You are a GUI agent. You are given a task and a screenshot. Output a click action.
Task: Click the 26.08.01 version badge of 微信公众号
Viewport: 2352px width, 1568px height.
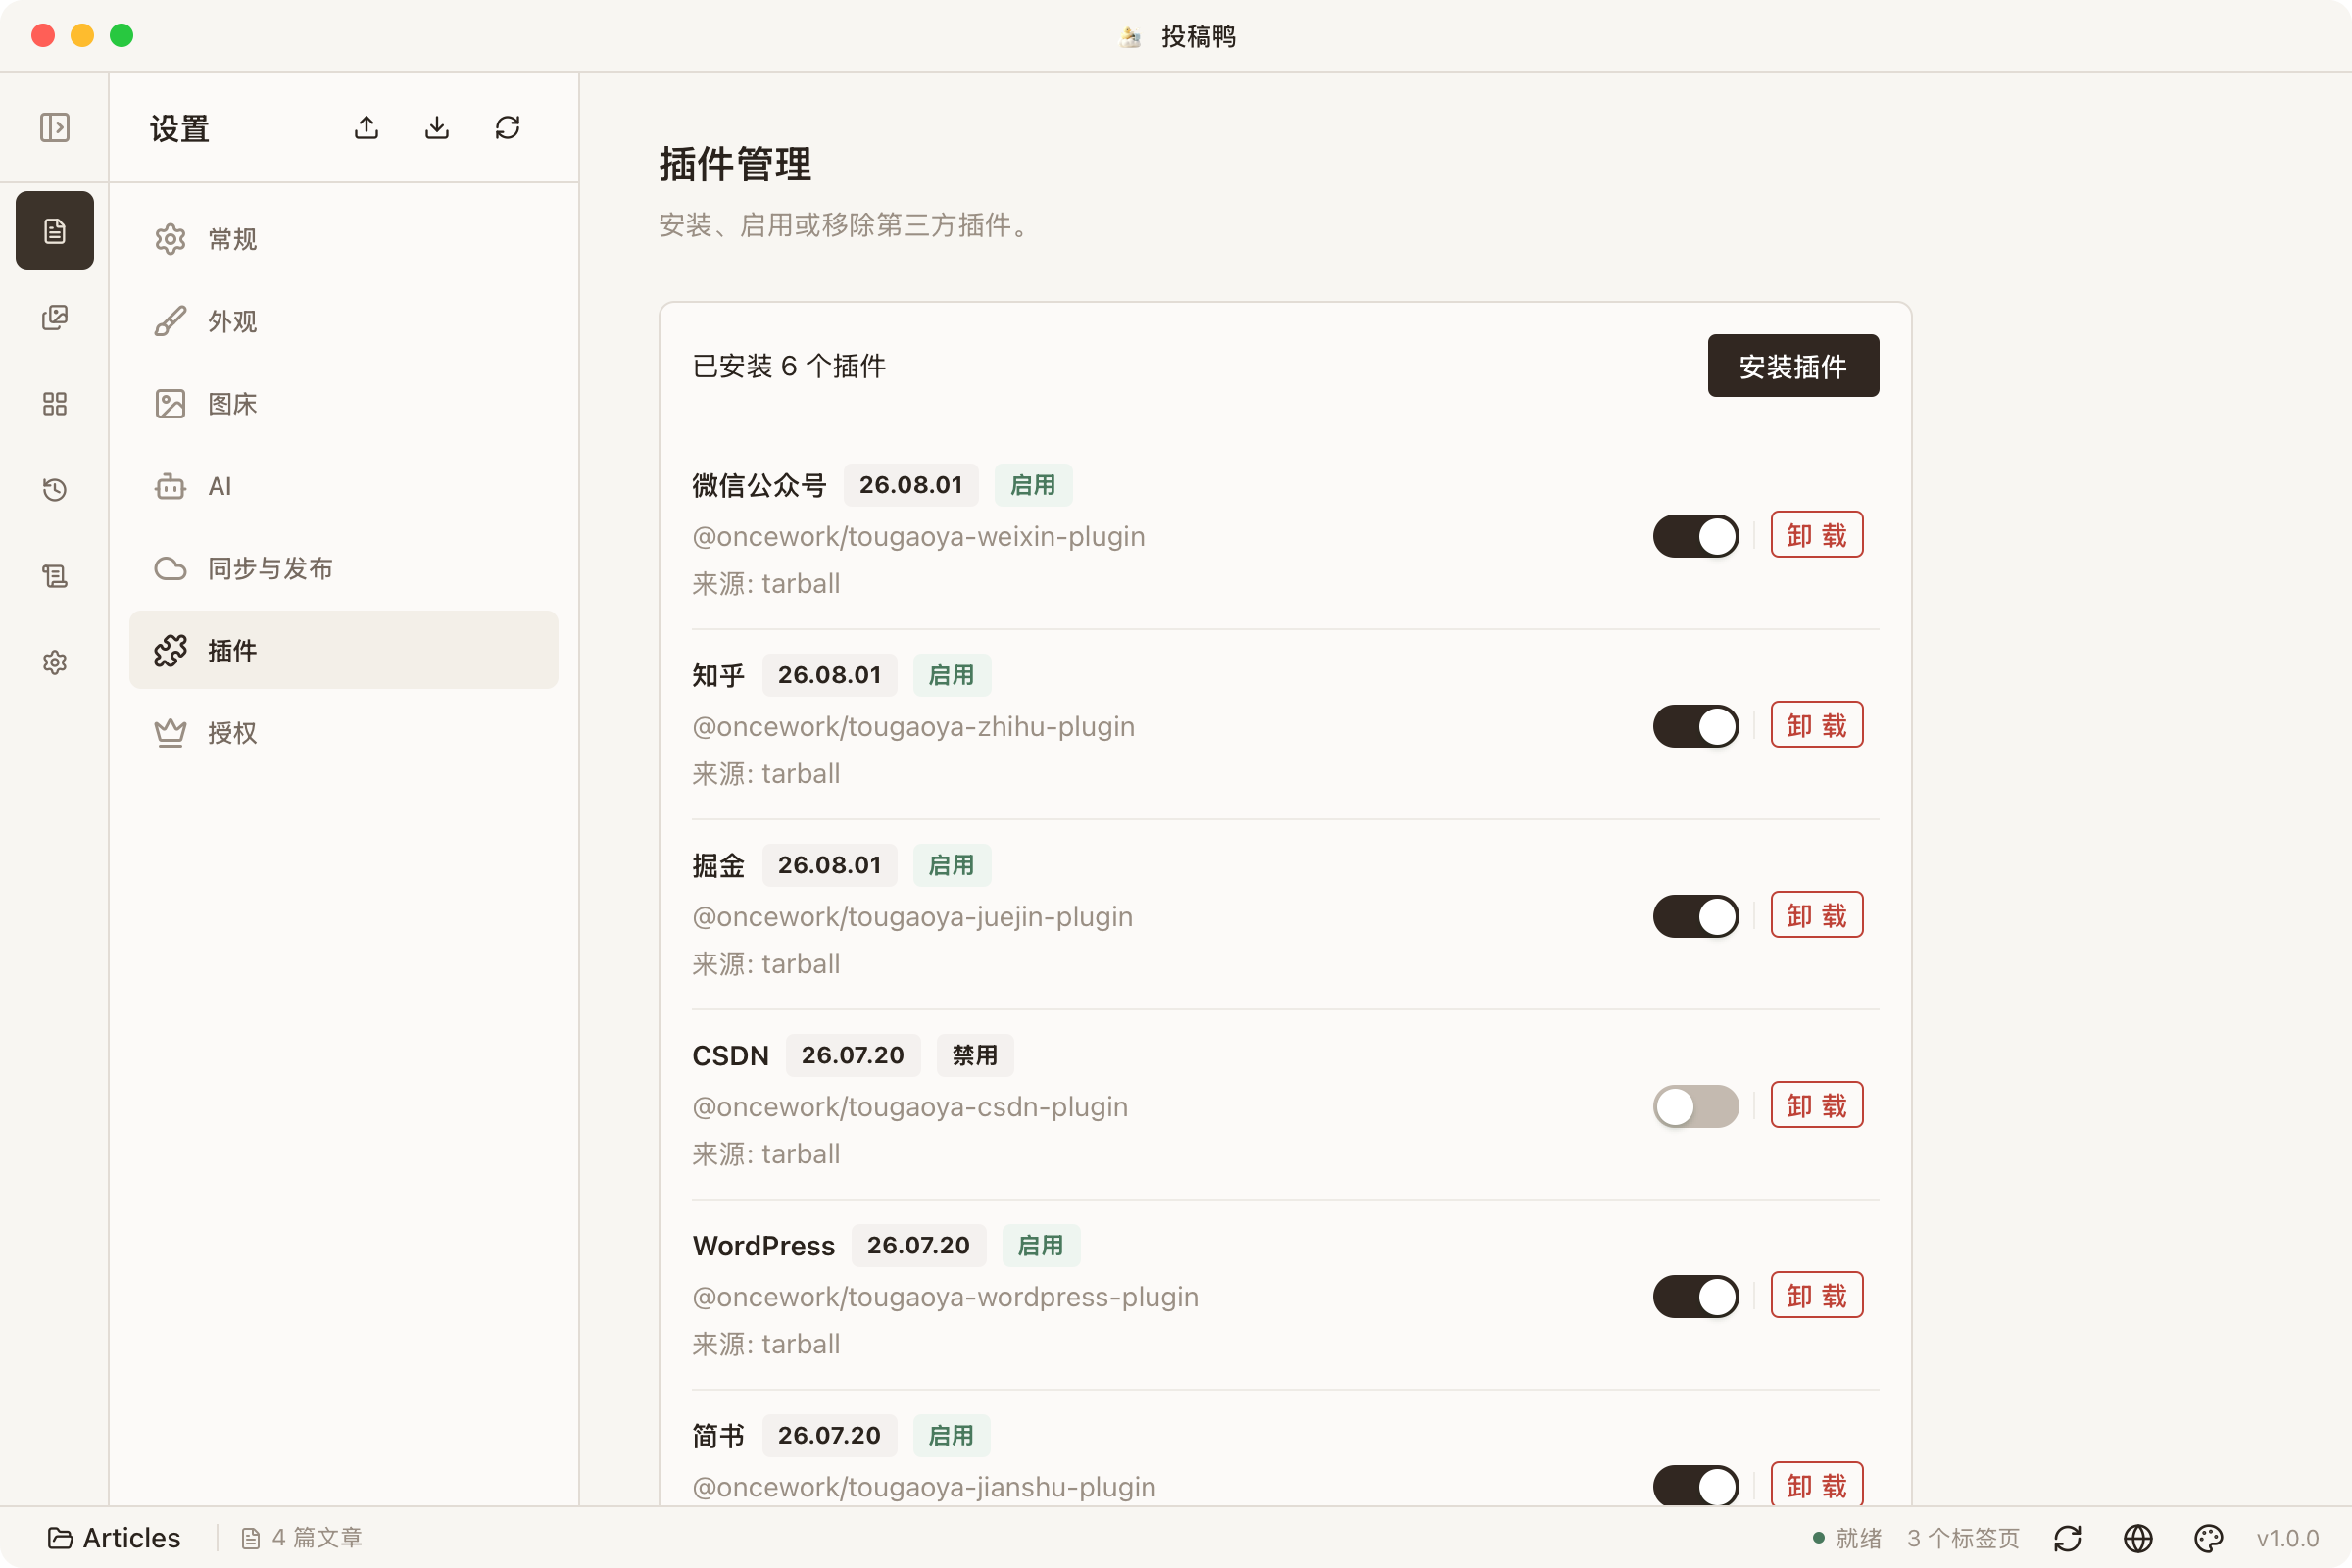click(911, 485)
